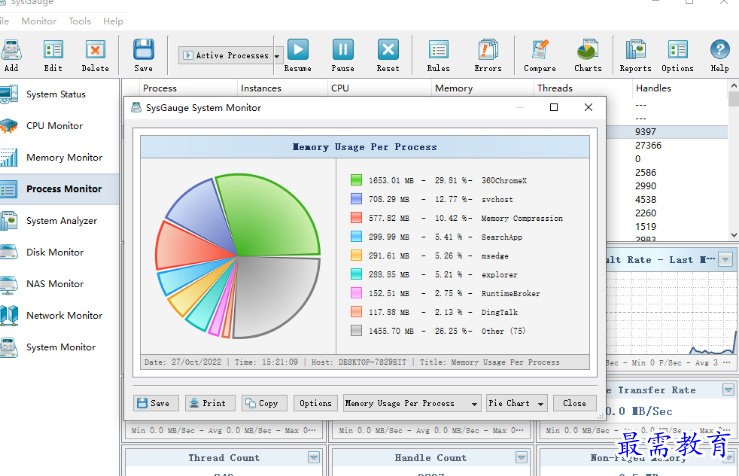This screenshot has height=476, width=739.
Task: Select Memory Monitor in the sidebar
Action: 59,157
